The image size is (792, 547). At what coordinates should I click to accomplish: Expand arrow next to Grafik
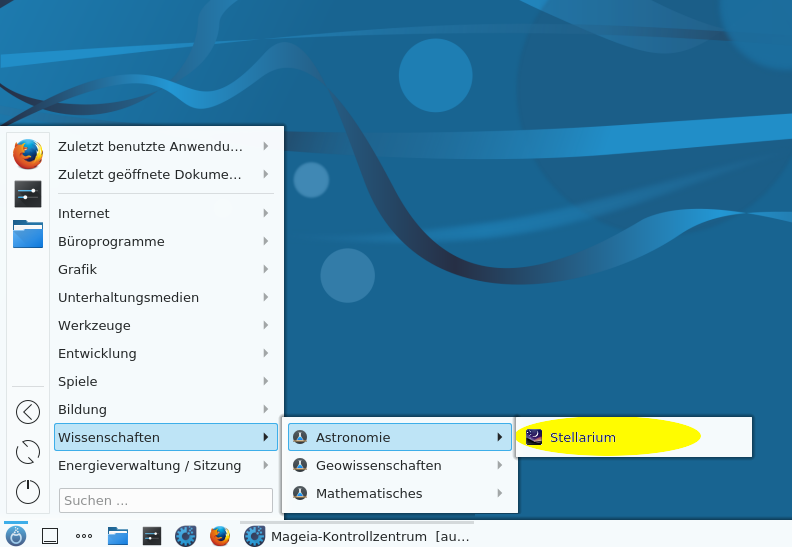coord(266,269)
